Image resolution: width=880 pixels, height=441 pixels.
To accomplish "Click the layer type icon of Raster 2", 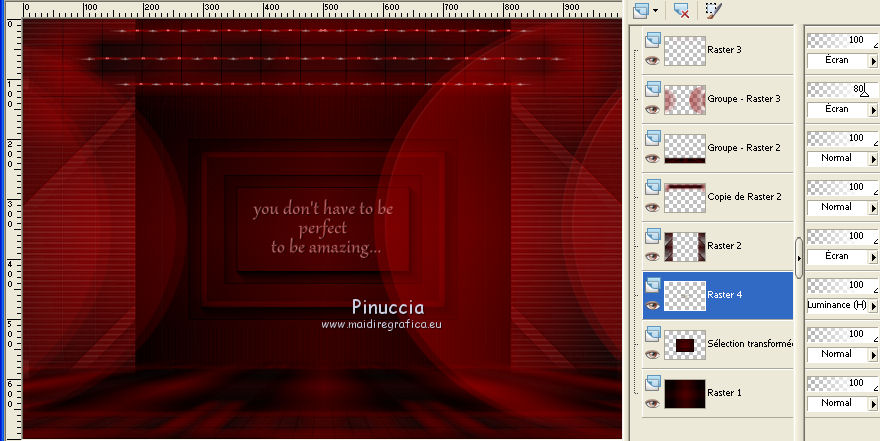I will (652, 236).
